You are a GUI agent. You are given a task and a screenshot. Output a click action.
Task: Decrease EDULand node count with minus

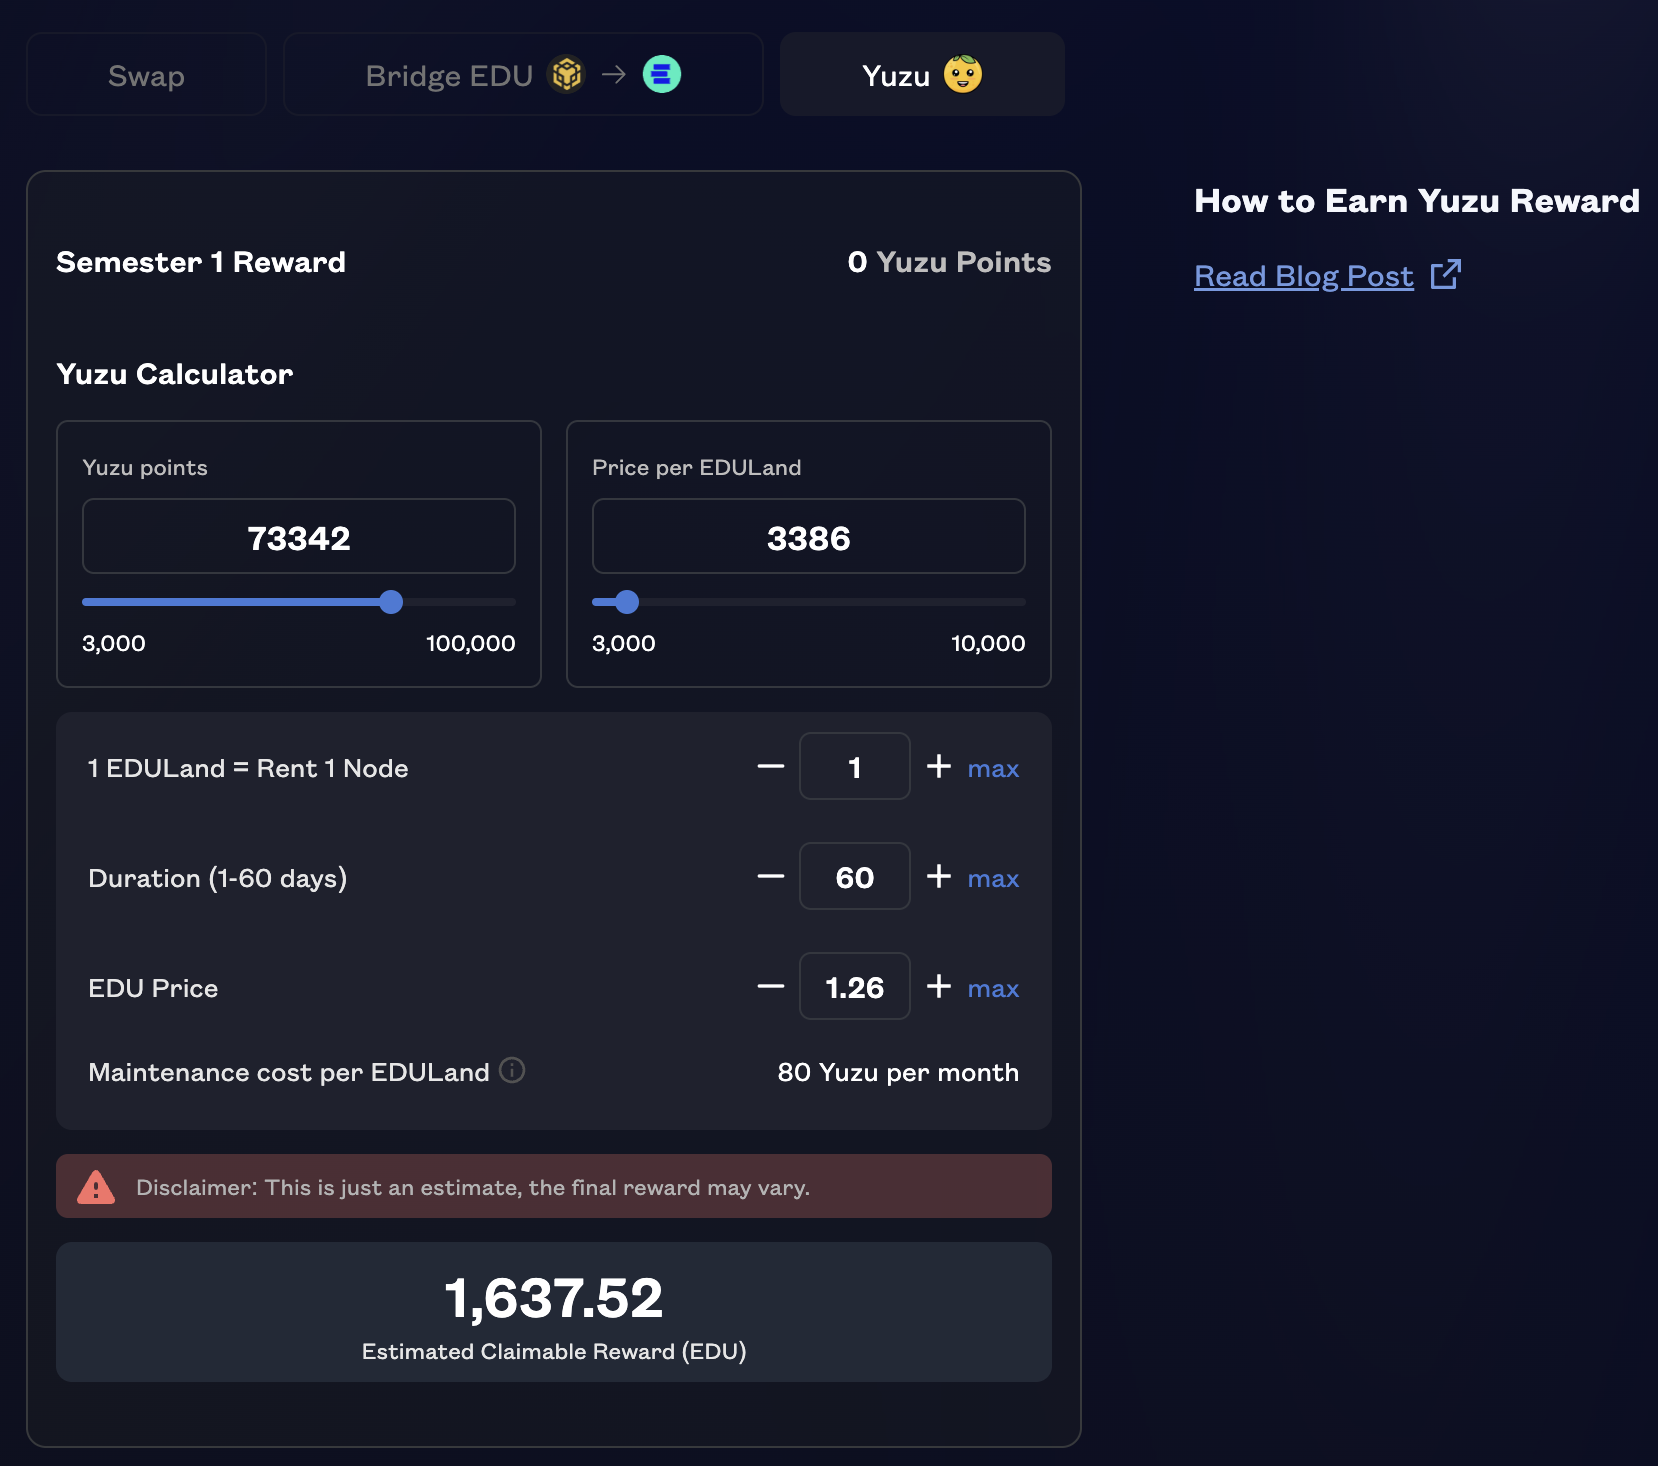(770, 767)
